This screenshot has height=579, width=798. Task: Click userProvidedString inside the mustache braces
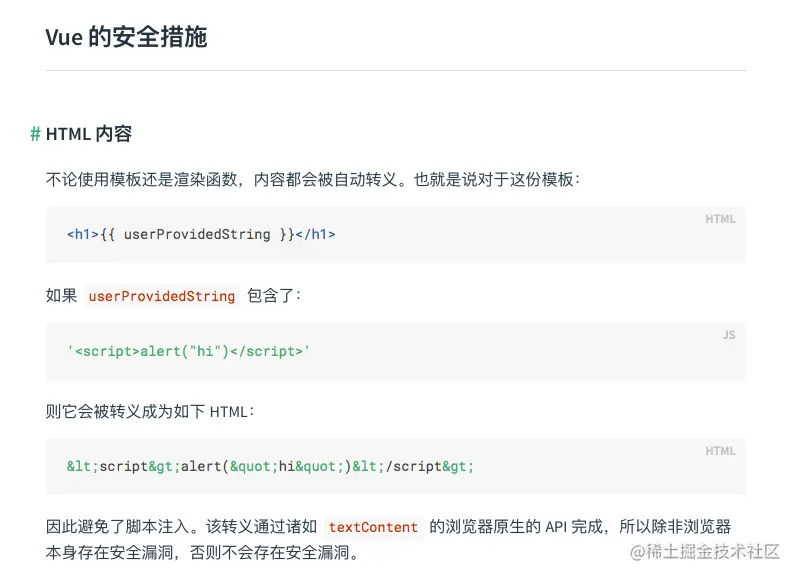pyautogui.click(x=197, y=235)
